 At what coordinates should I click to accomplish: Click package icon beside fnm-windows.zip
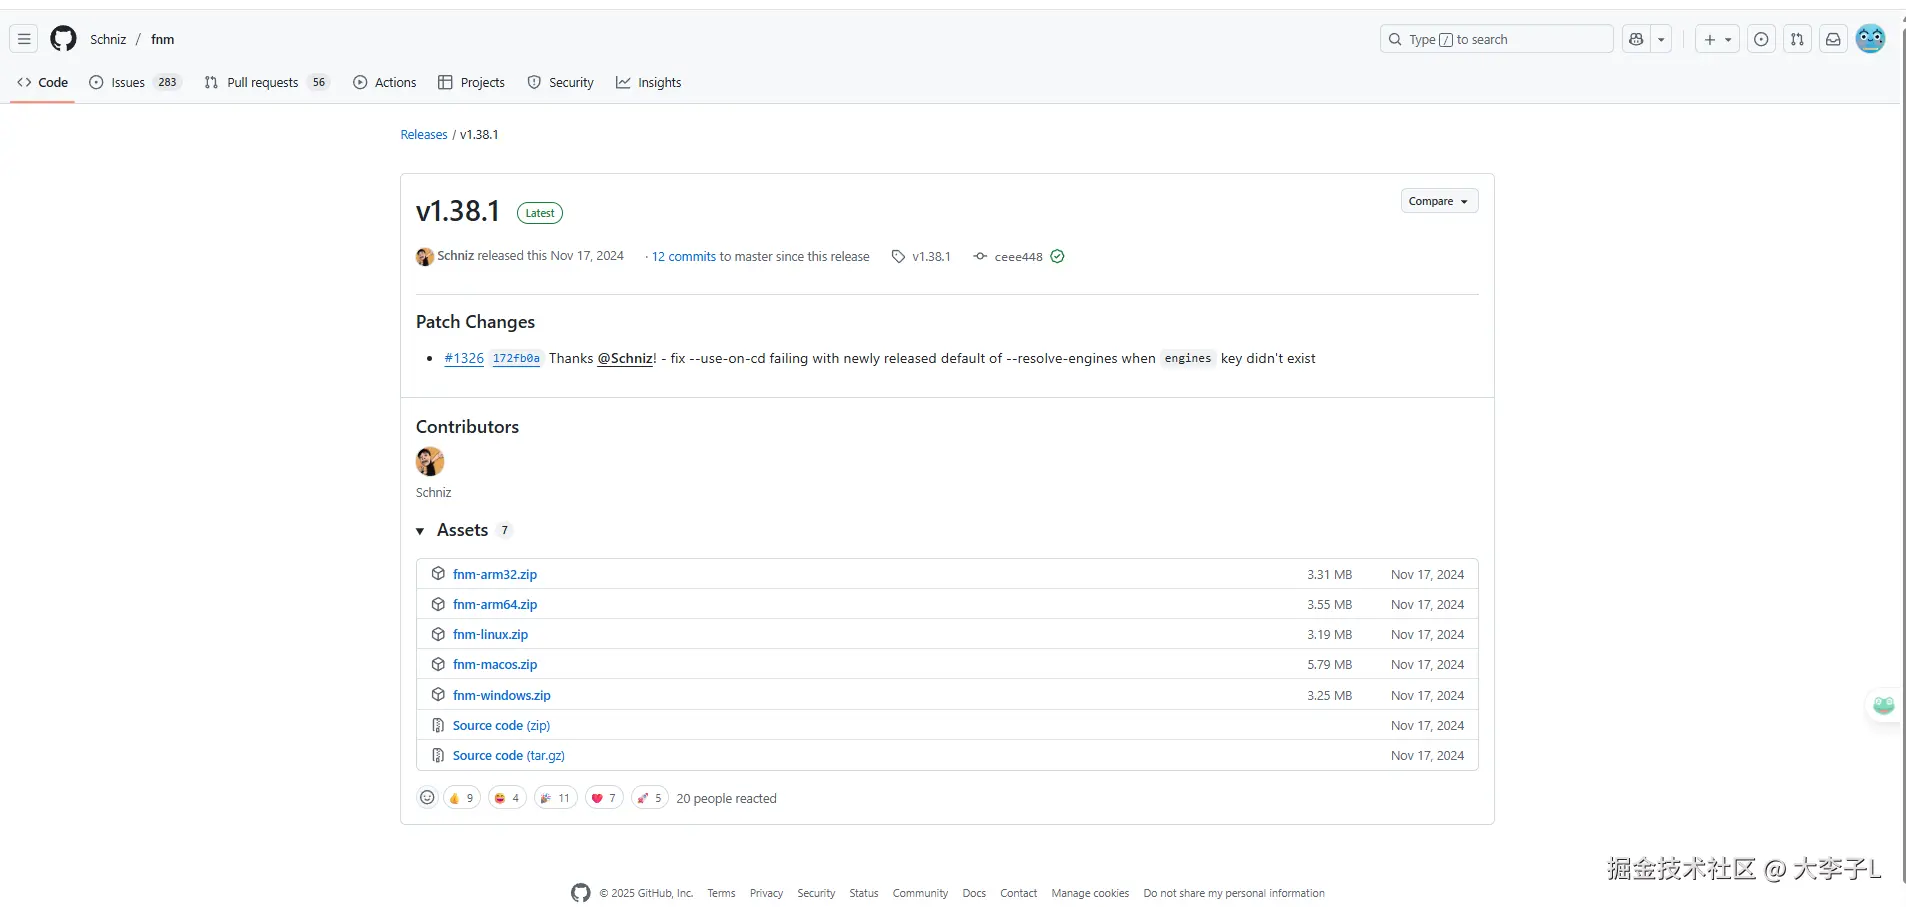click(x=438, y=695)
